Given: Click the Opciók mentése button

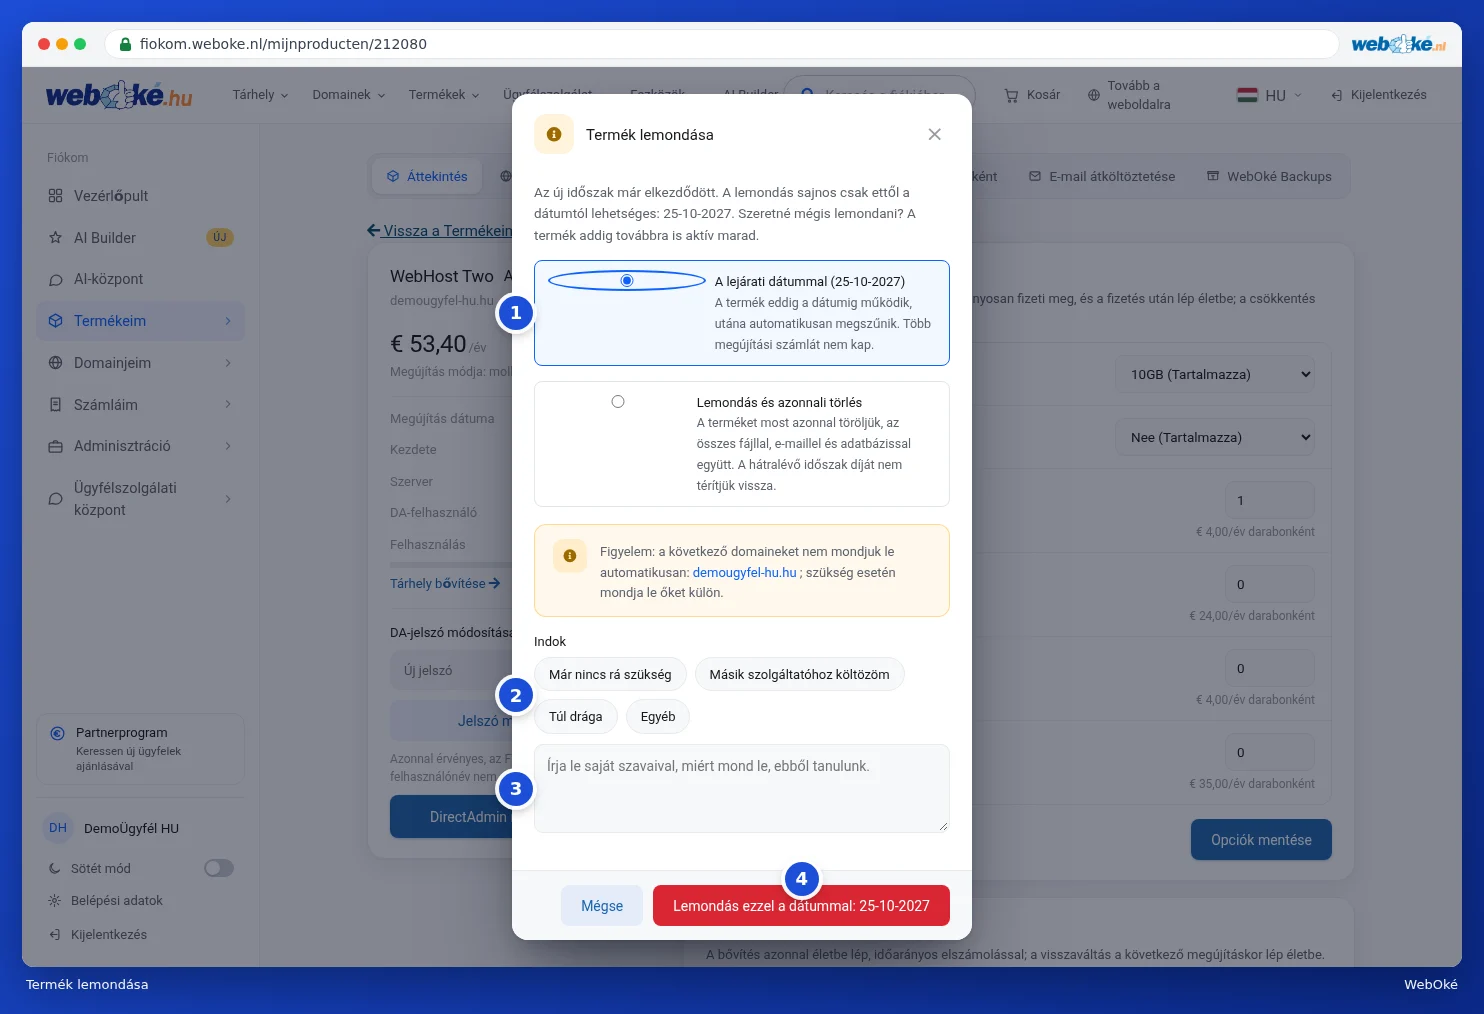Looking at the screenshot, I should click(1261, 840).
